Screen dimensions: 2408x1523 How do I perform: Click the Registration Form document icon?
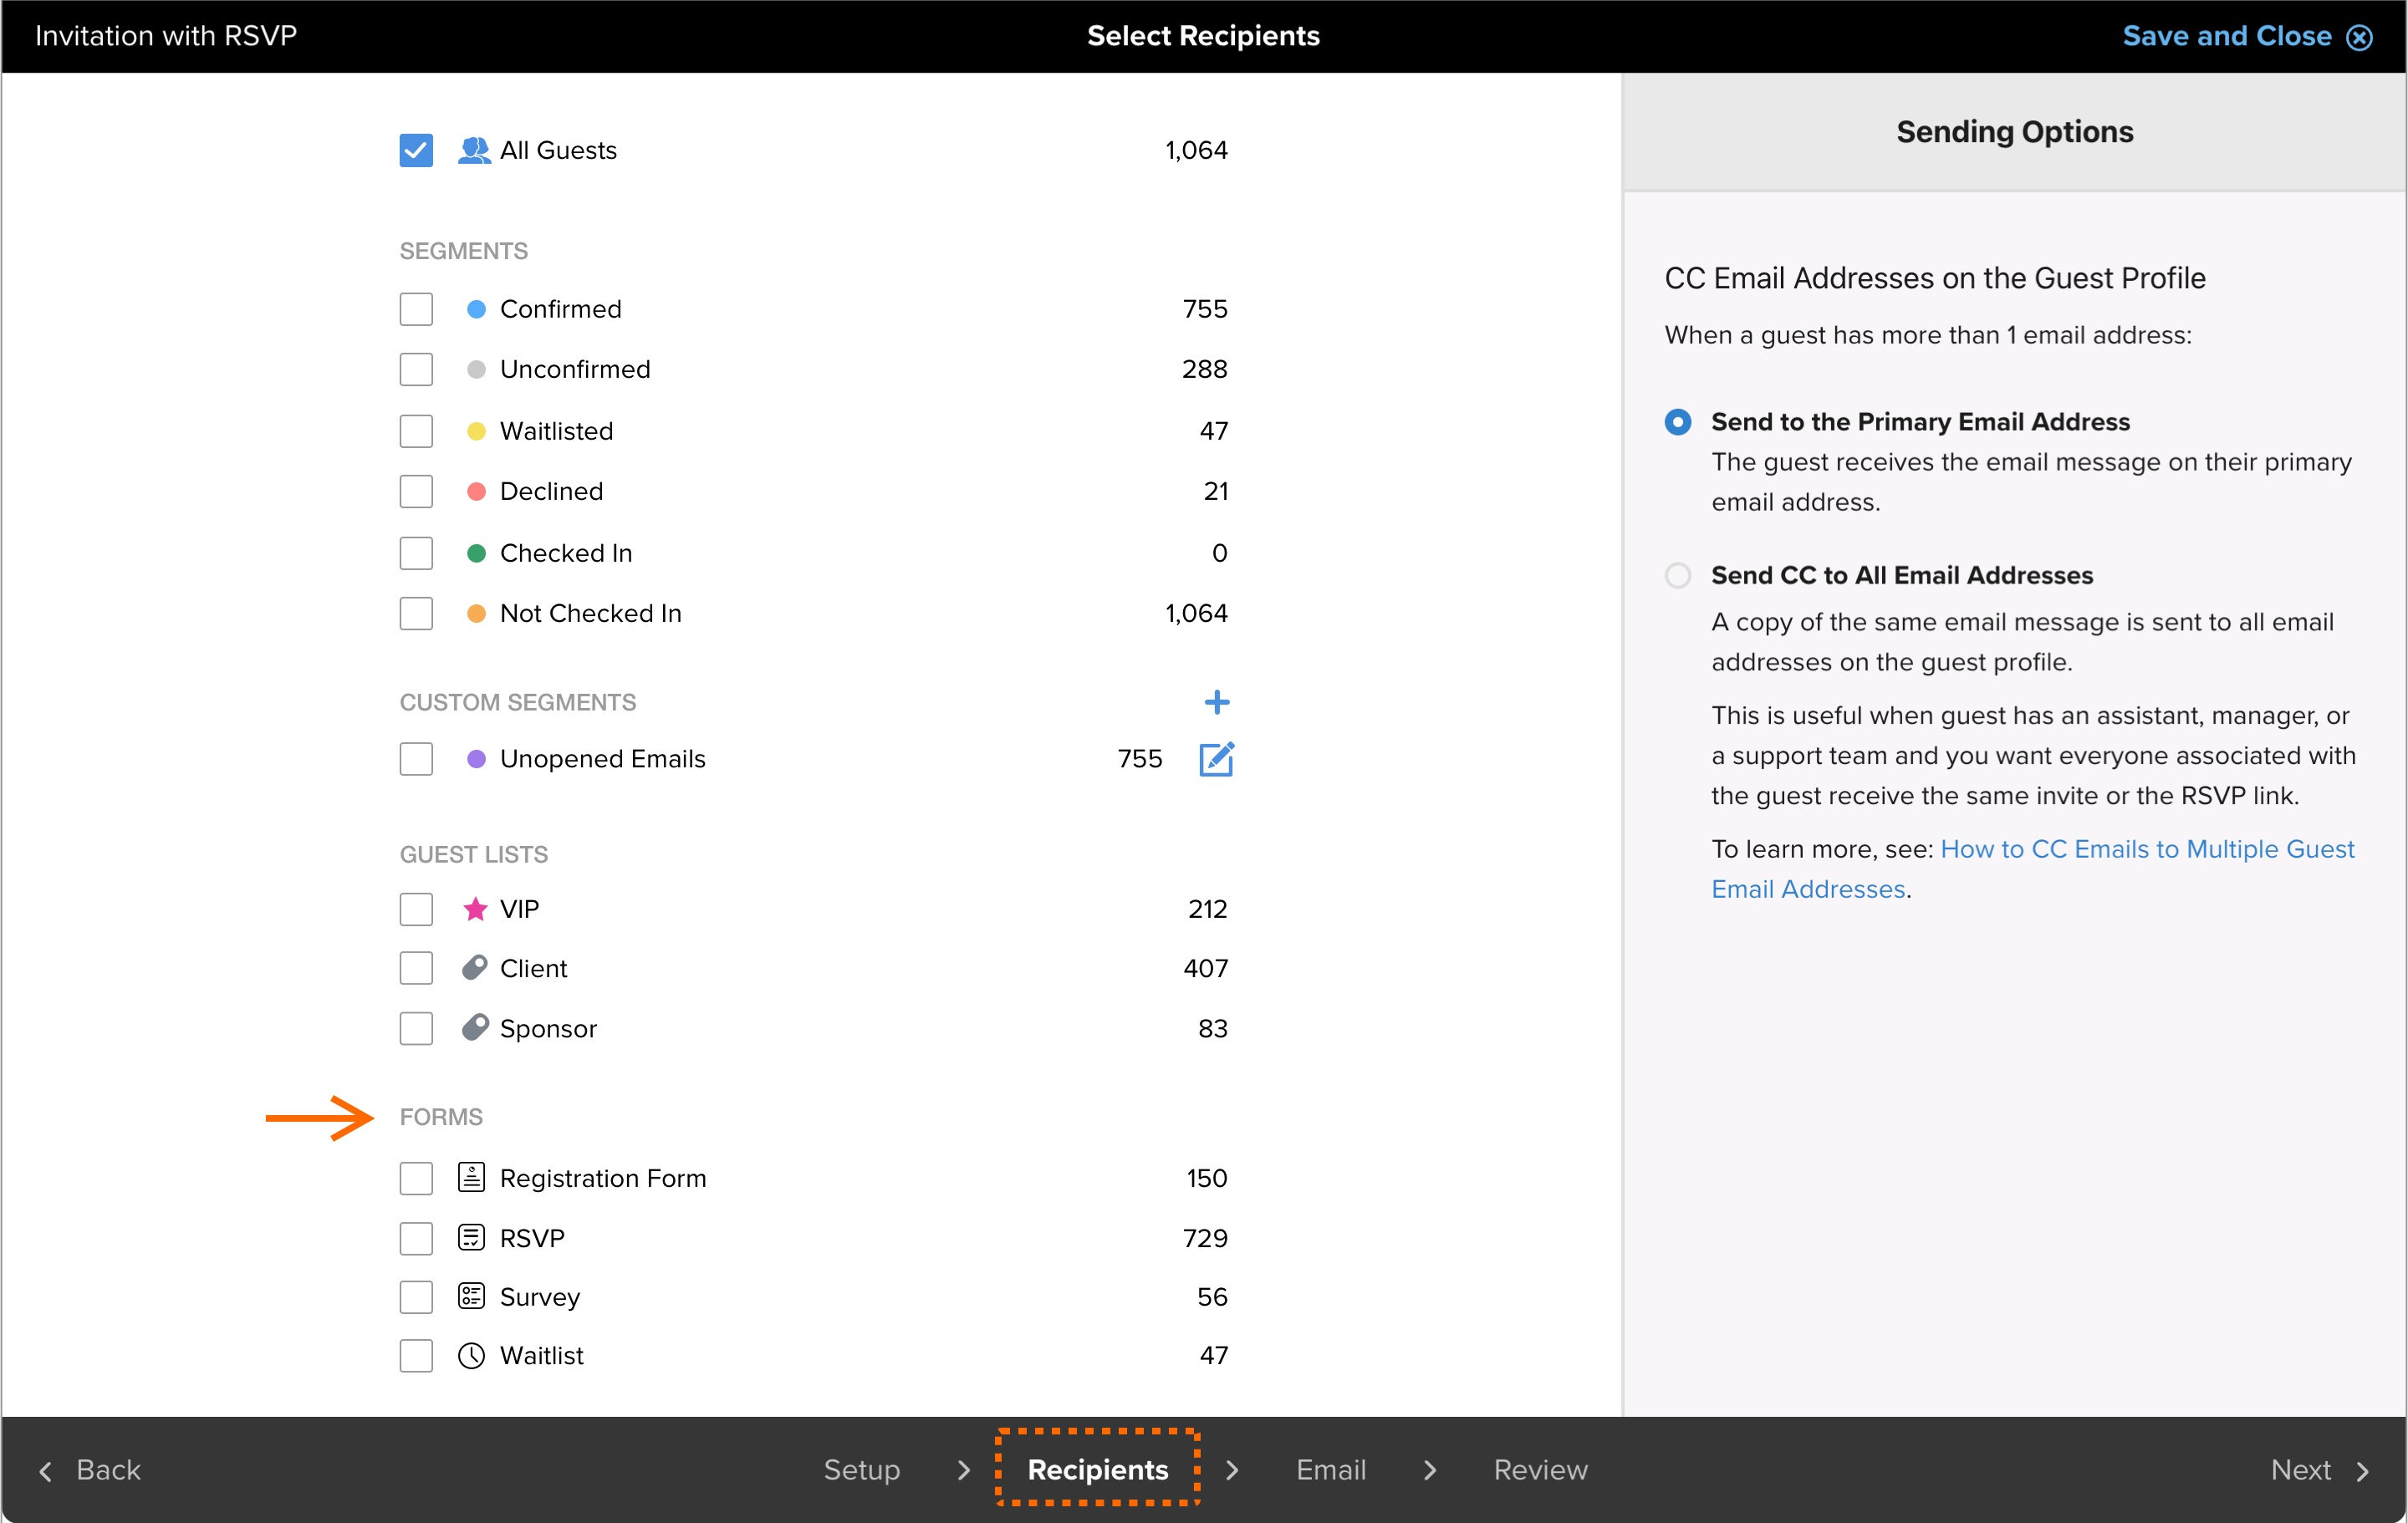[471, 1177]
